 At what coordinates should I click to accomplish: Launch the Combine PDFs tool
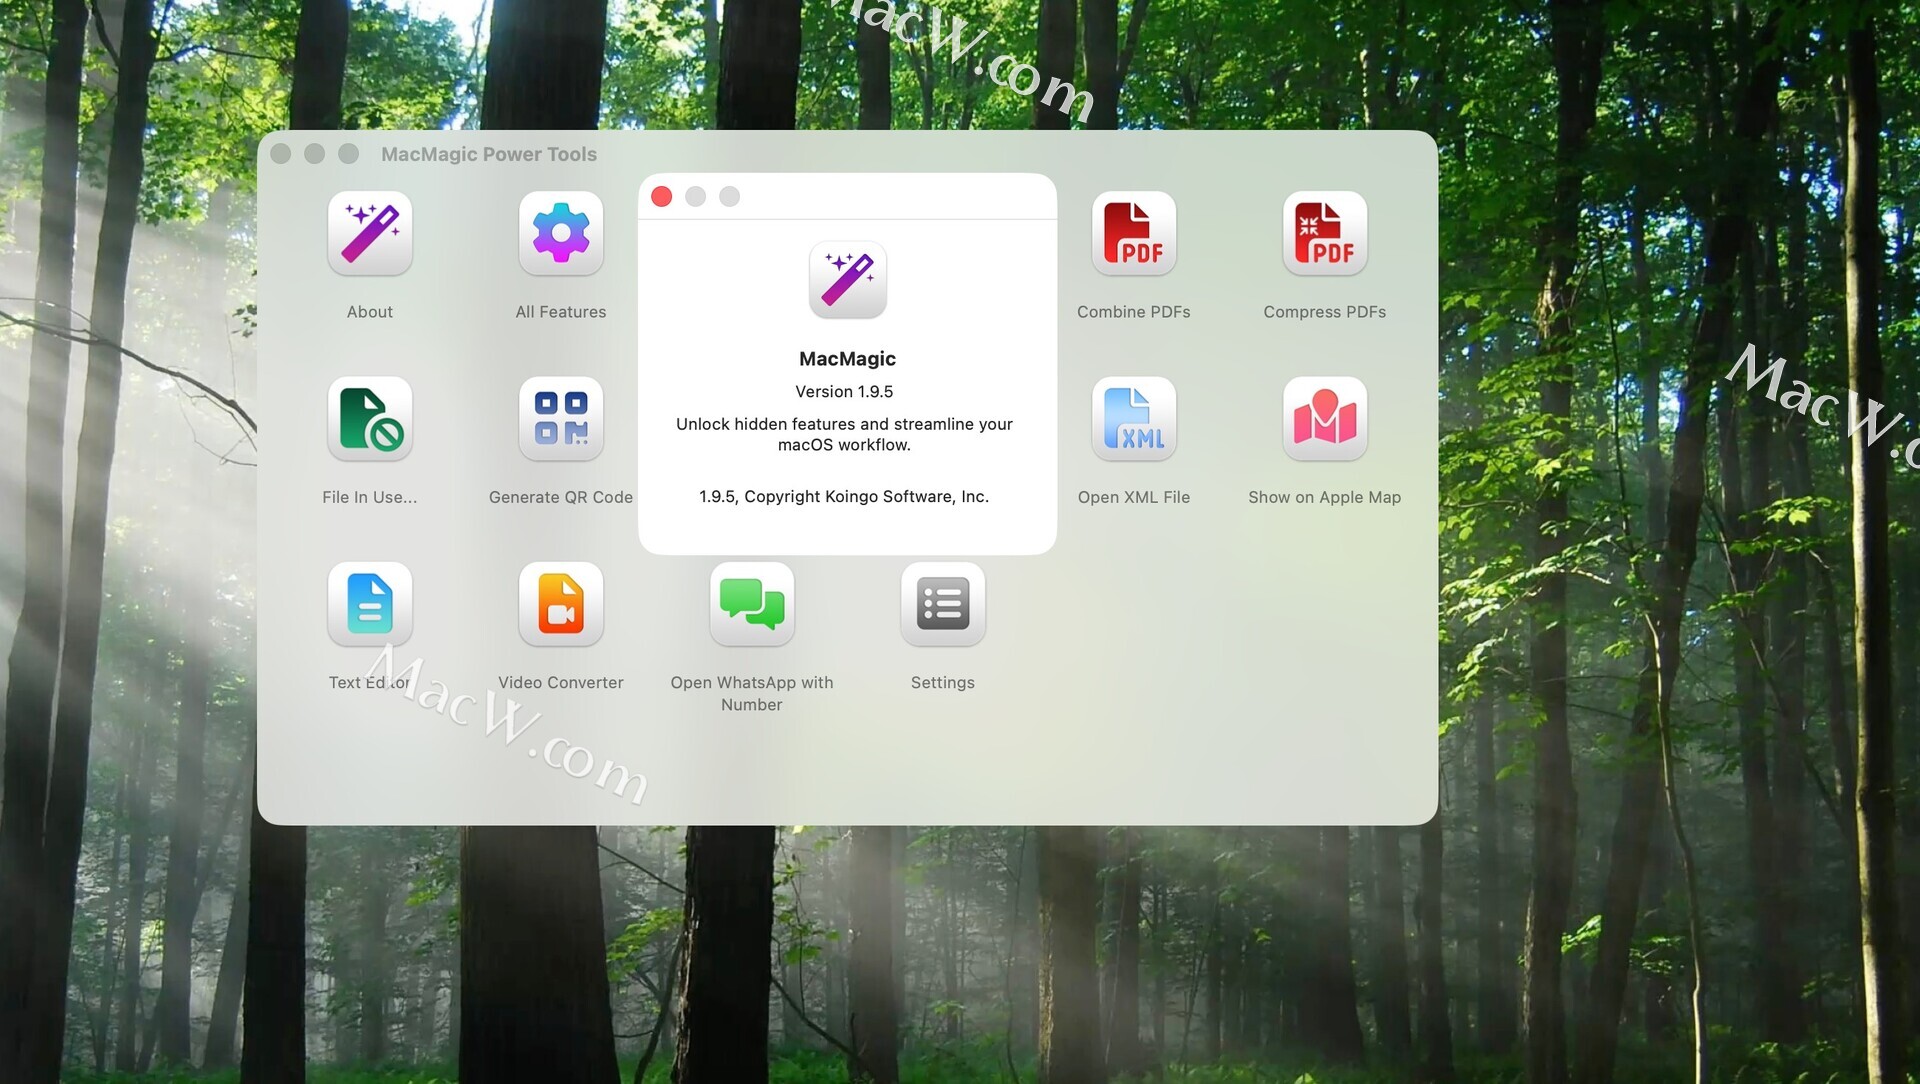[x=1133, y=233]
